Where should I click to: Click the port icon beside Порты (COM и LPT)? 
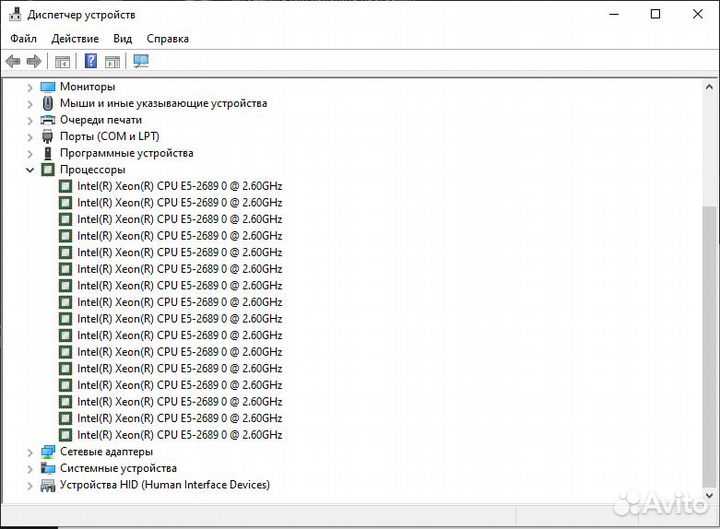pyautogui.click(x=48, y=136)
